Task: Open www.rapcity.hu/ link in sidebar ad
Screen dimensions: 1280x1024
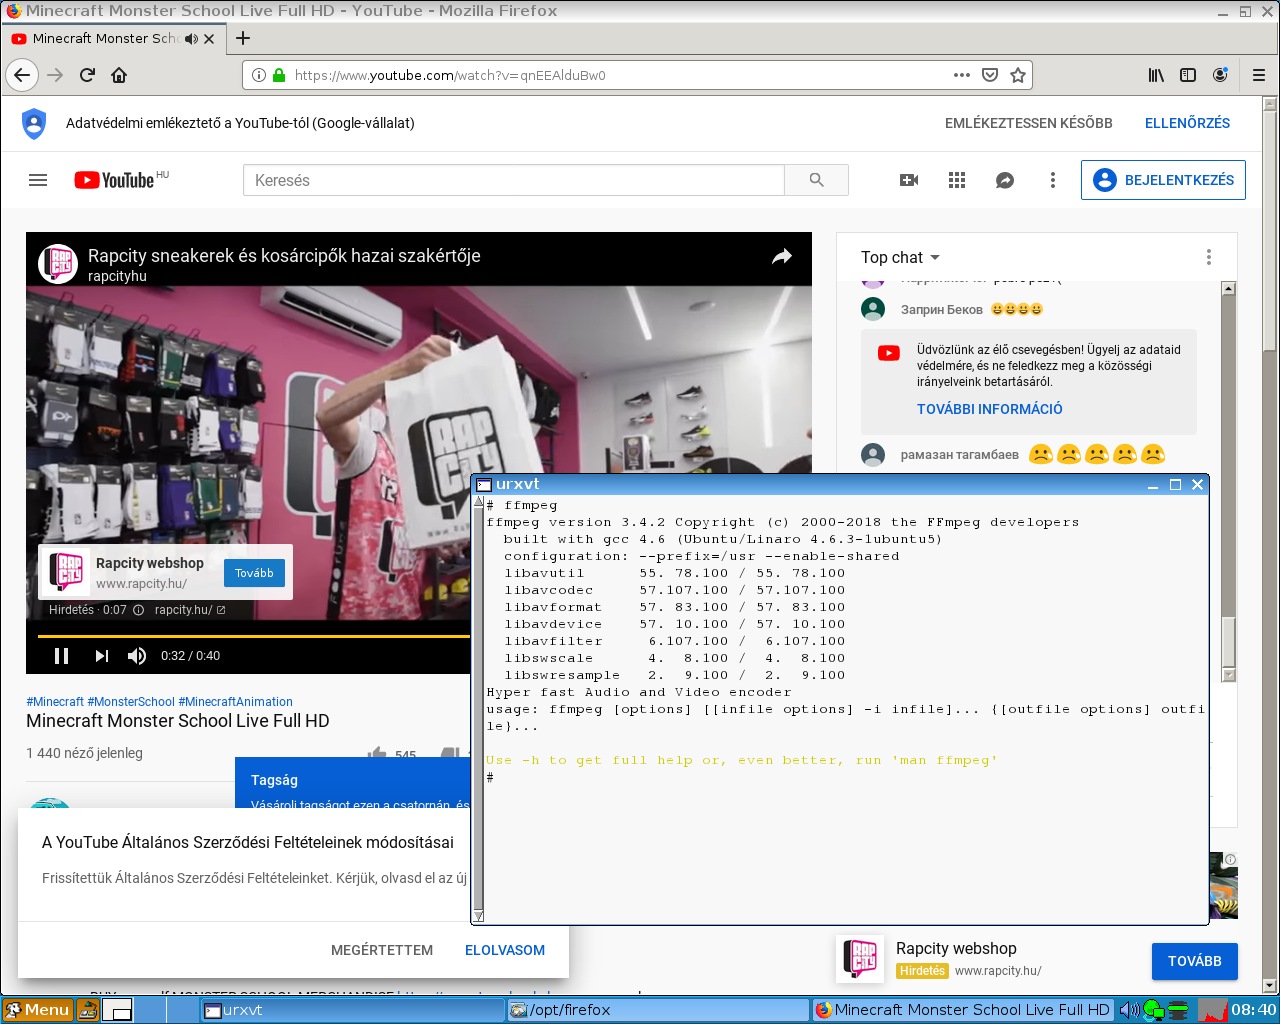Action: tap(998, 970)
